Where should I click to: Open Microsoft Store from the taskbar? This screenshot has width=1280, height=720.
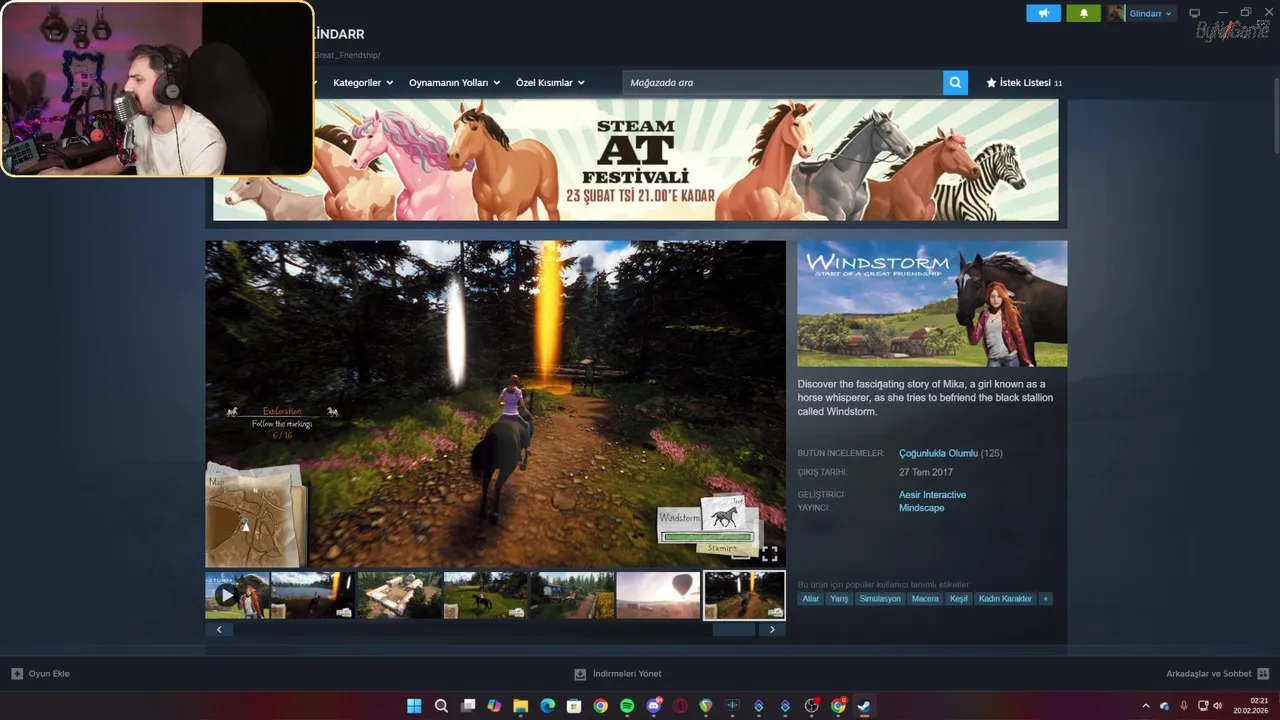tap(573, 706)
